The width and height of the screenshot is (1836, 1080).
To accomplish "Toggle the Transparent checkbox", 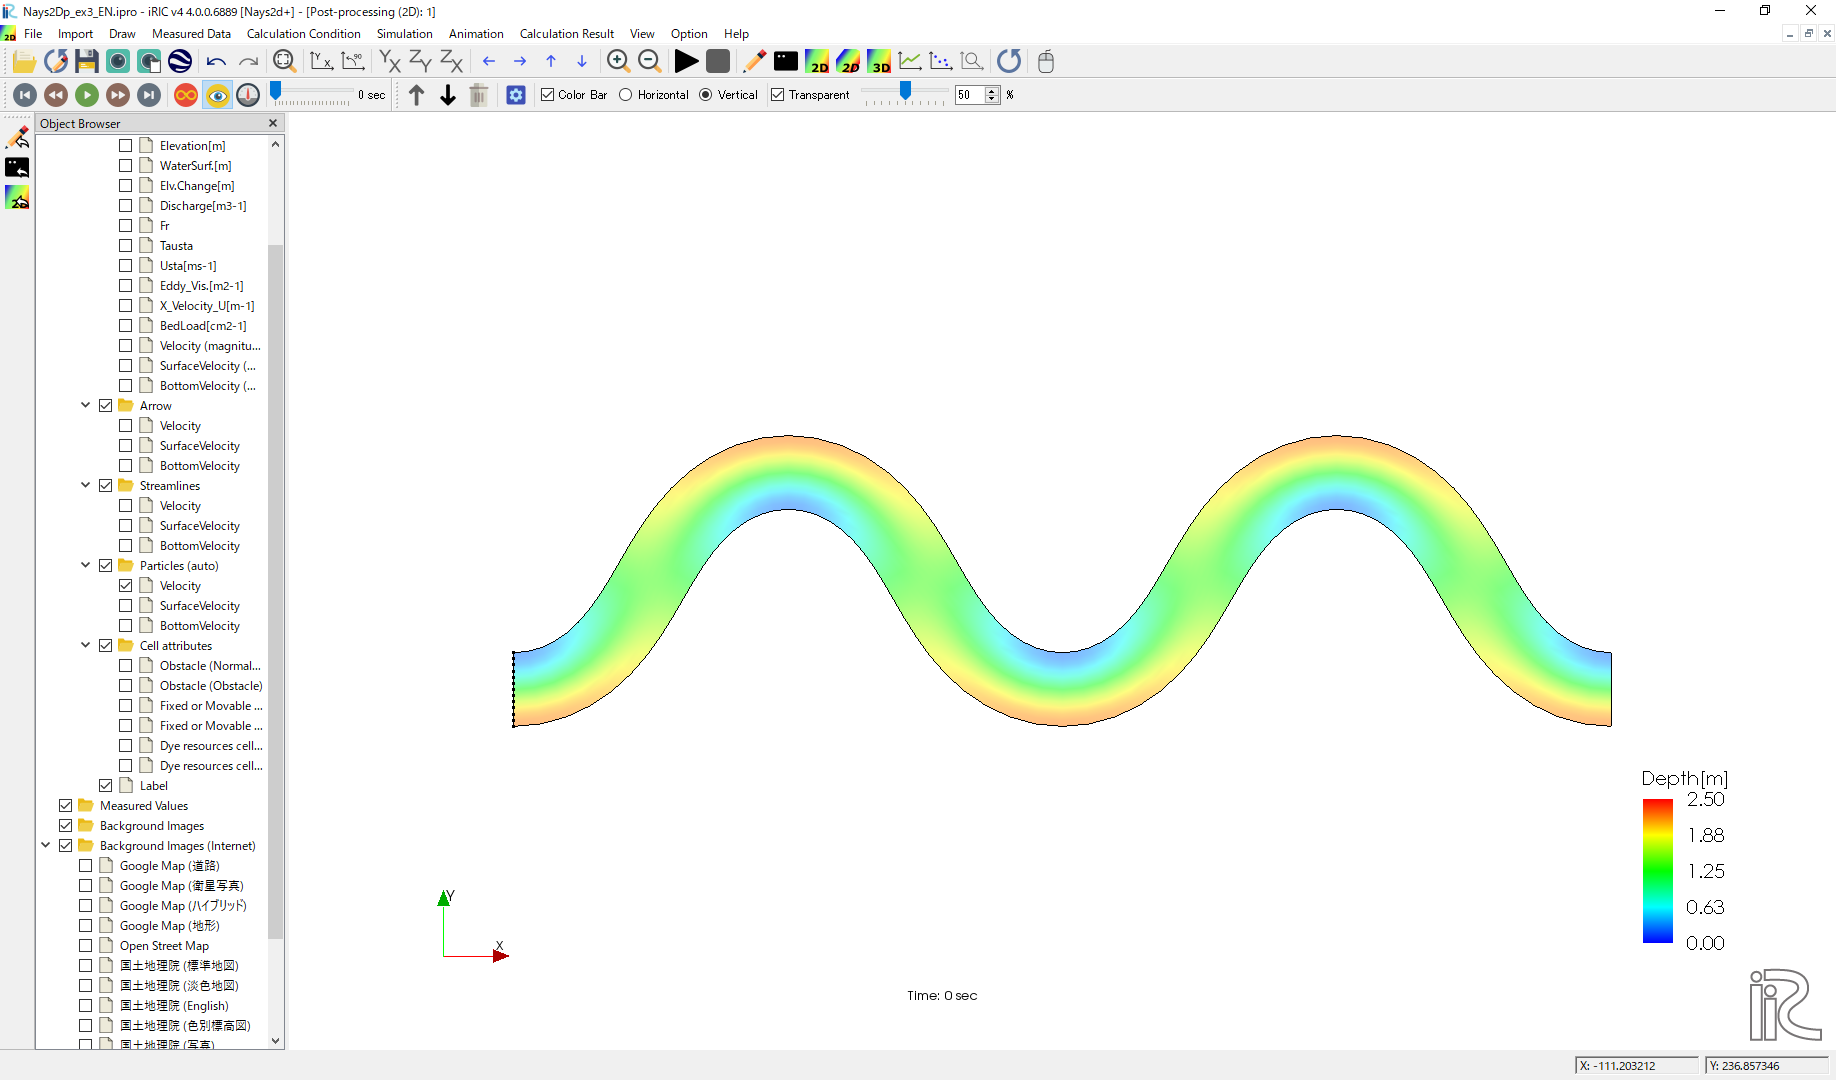I will click(778, 95).
